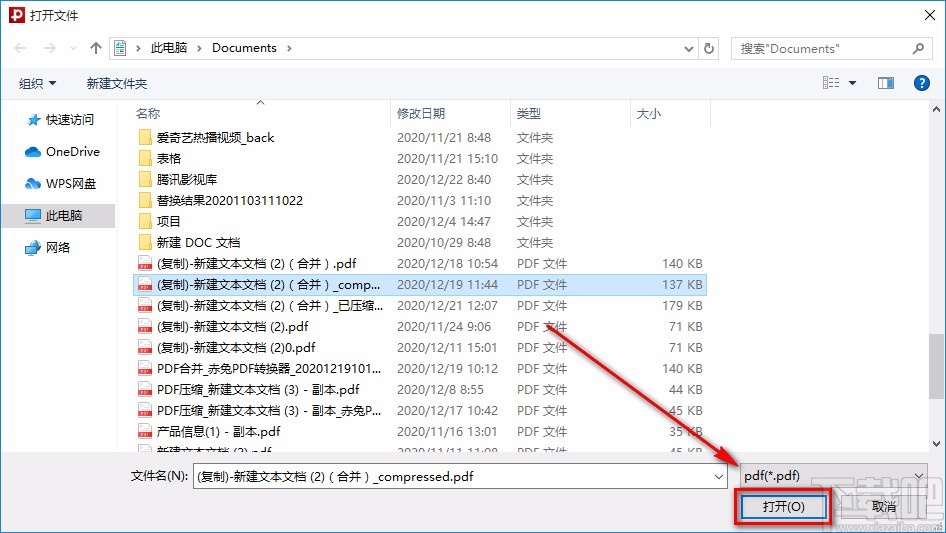The image size is (946, 533).
Task: Click the PDF icon of 产品信息(1) - 副本.pdf
Action: click(145, 432)
